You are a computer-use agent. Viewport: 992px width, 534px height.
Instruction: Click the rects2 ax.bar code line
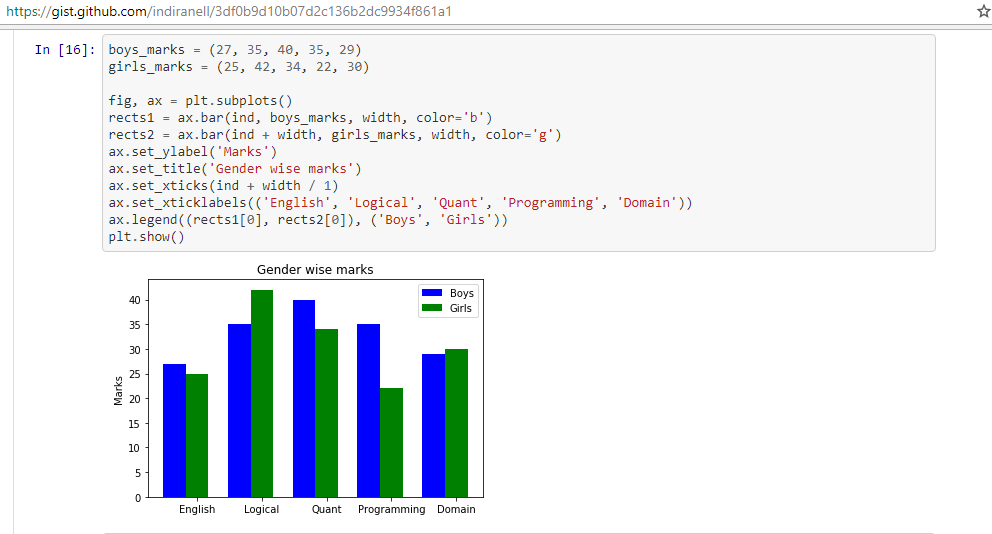(335, 135)
